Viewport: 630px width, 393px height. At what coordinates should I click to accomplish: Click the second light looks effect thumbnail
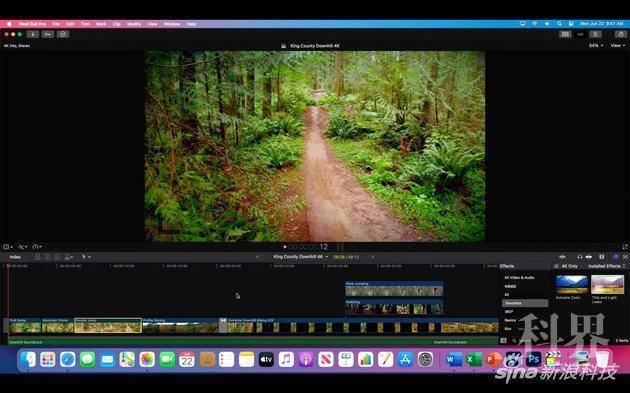[607, 285]
